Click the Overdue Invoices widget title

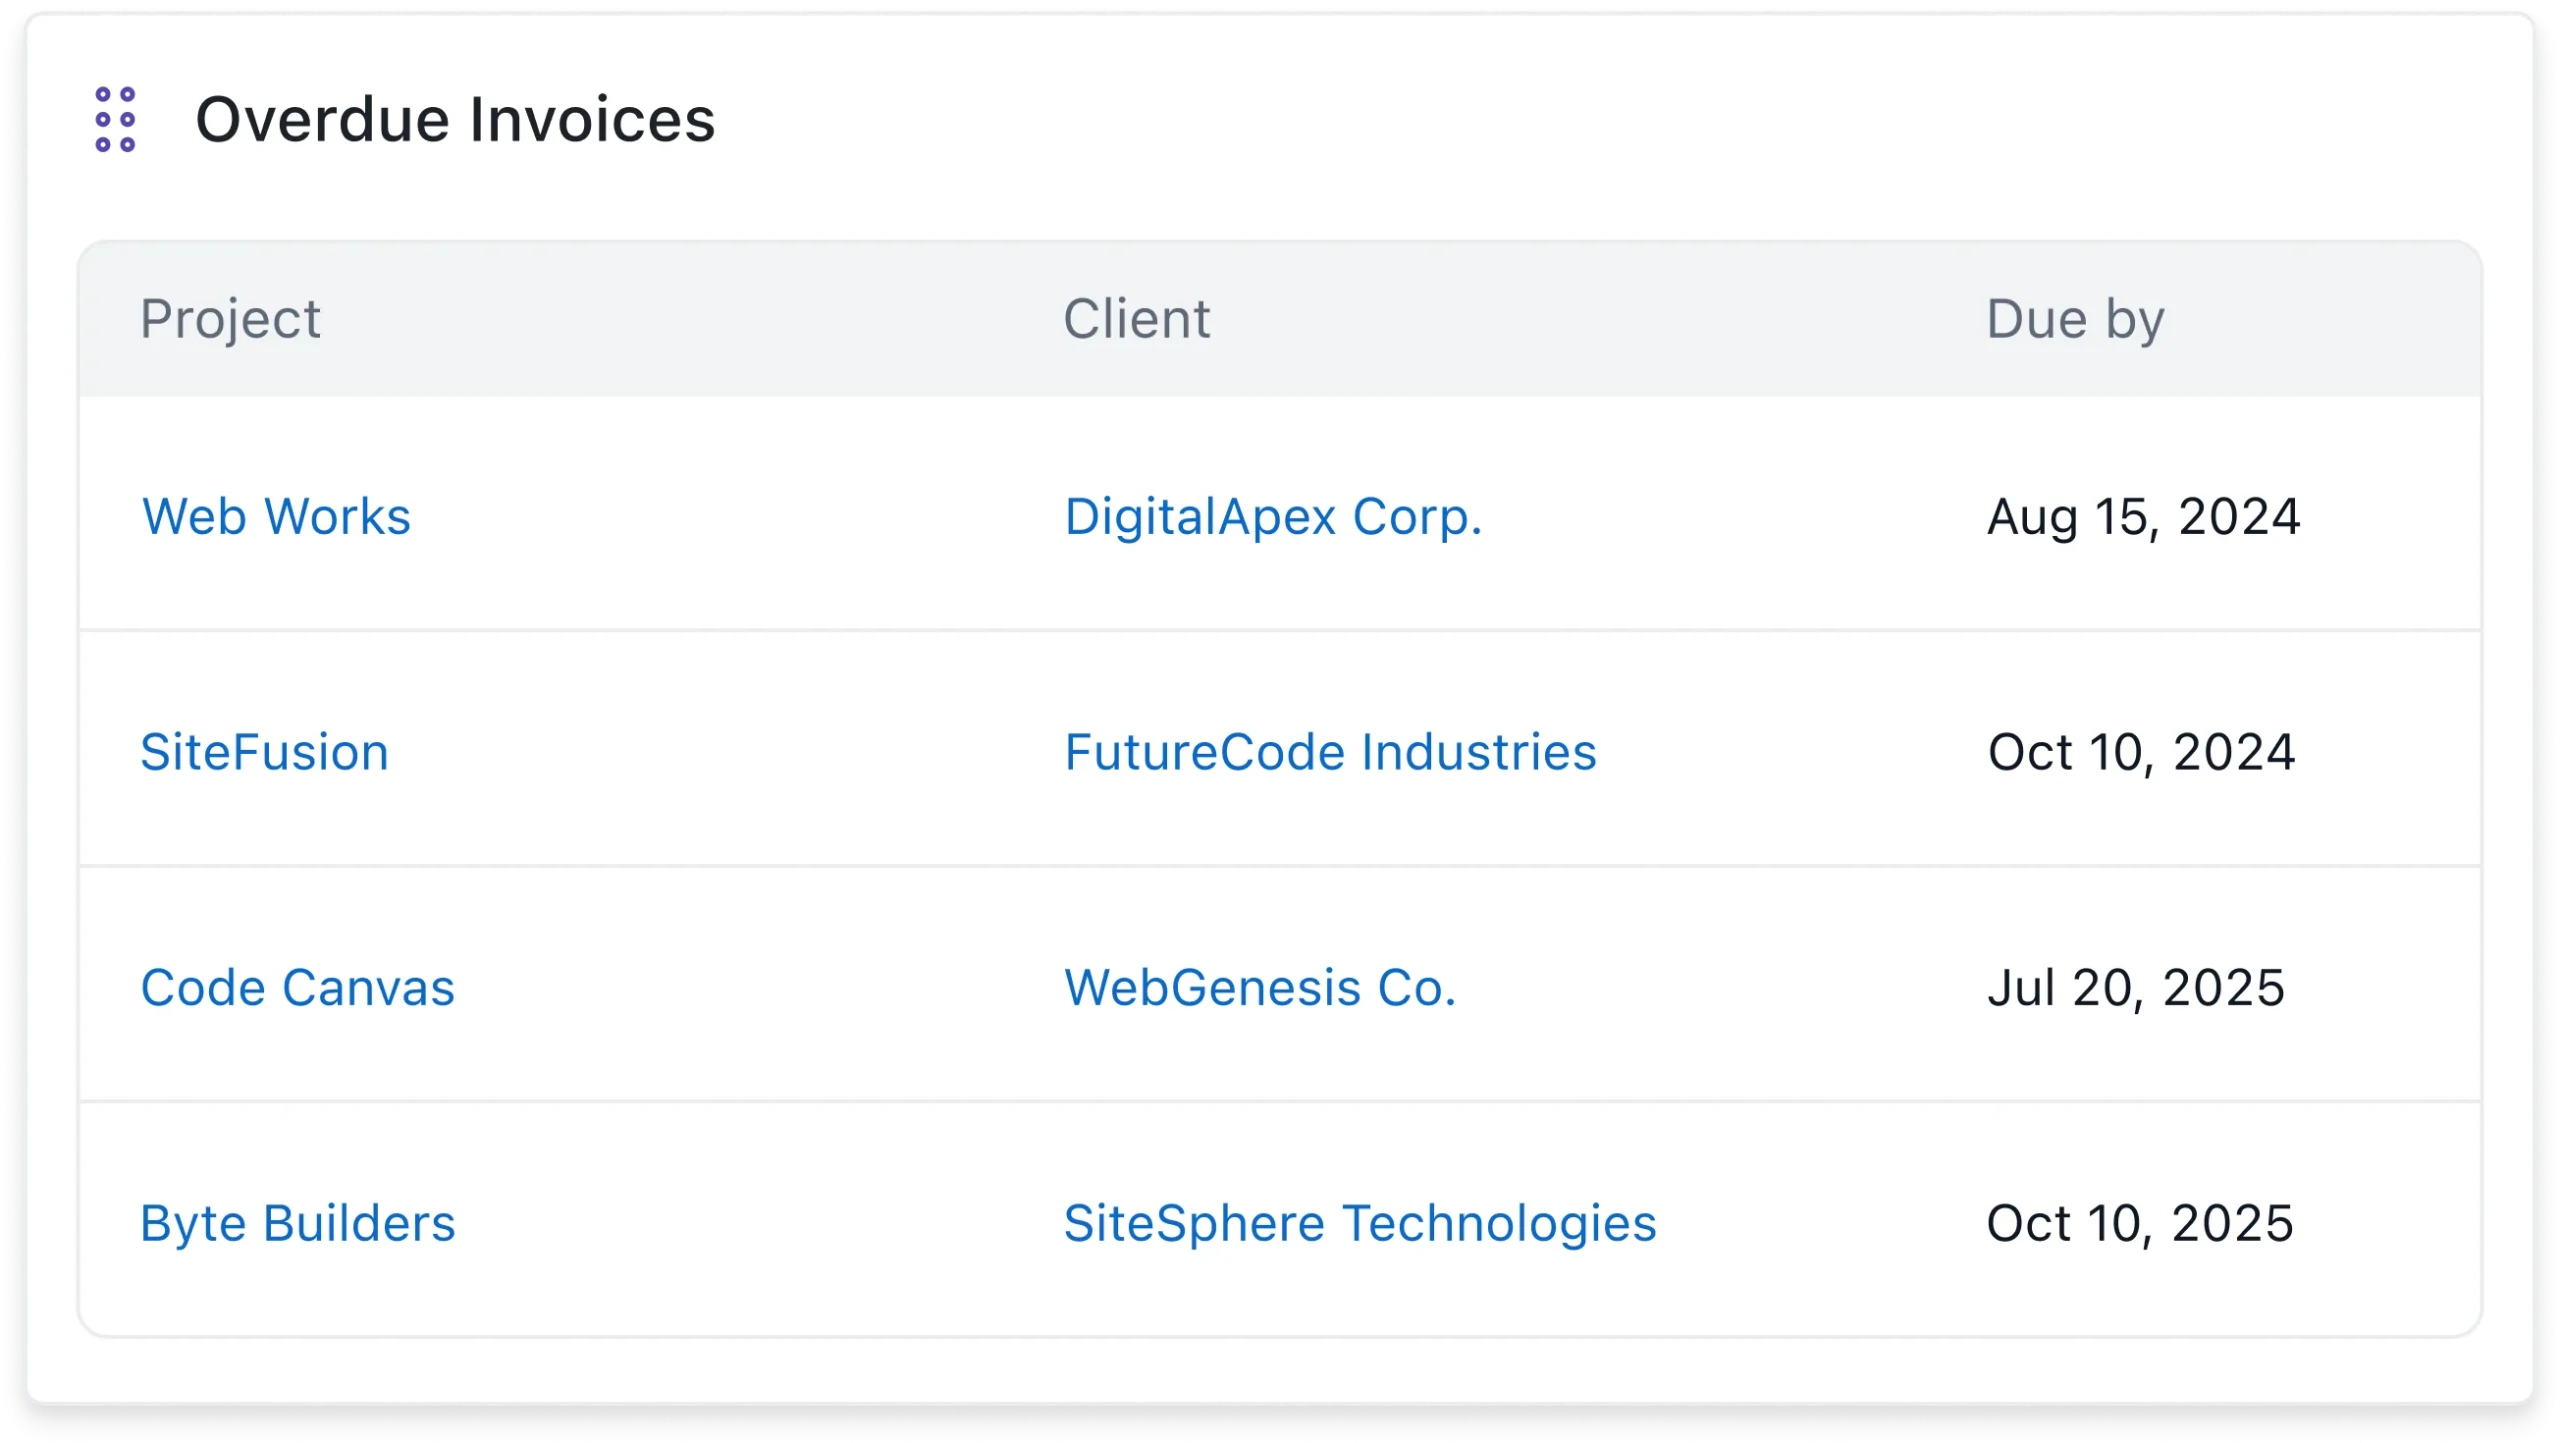(x=455, y=120)
